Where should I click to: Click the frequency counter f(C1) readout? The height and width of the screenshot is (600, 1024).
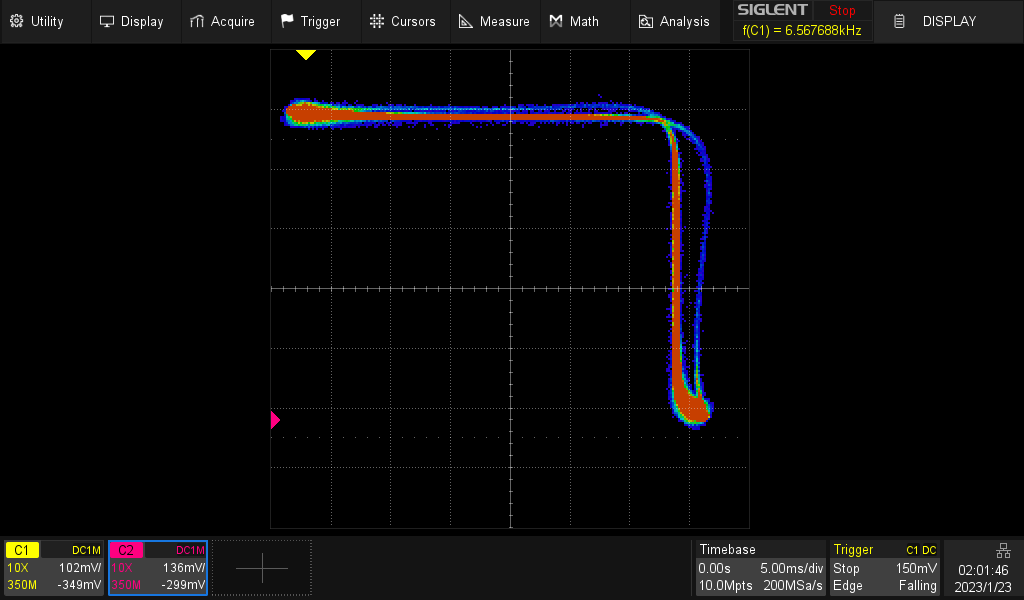coord(801,31)
